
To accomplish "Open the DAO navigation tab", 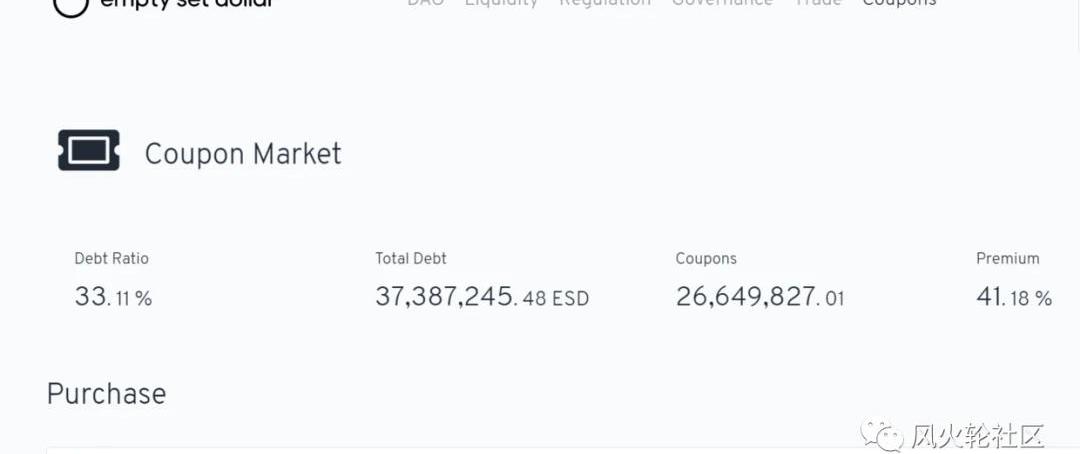I will 425,3.
